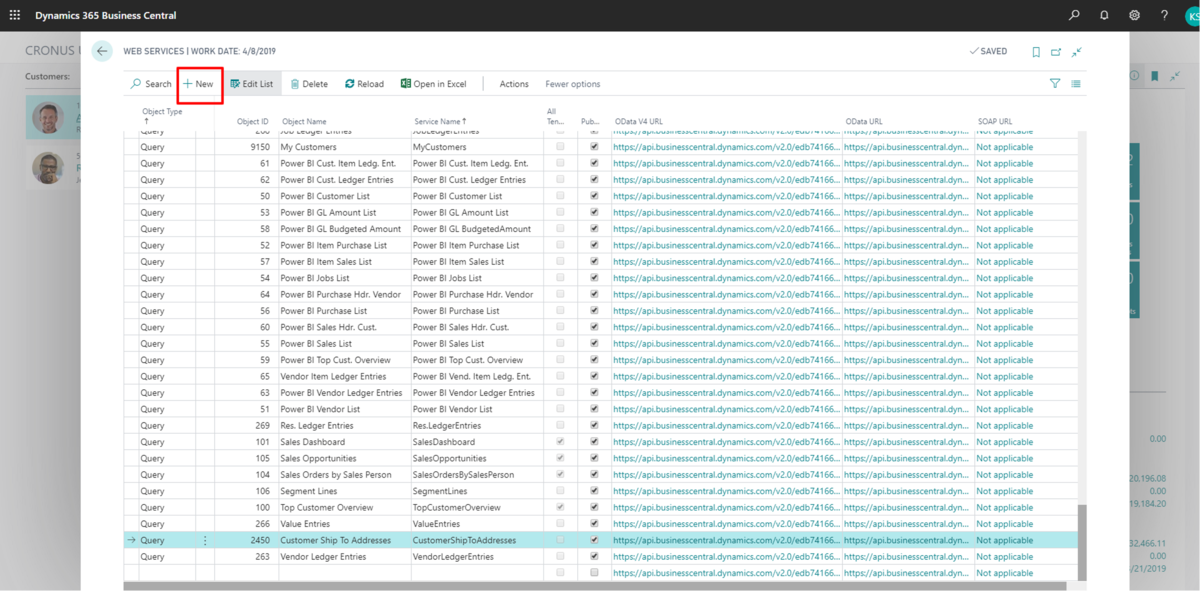Open OData URL for Power BI Jobs List
The height and width of the screenshot is (591, 1200).
907,278
